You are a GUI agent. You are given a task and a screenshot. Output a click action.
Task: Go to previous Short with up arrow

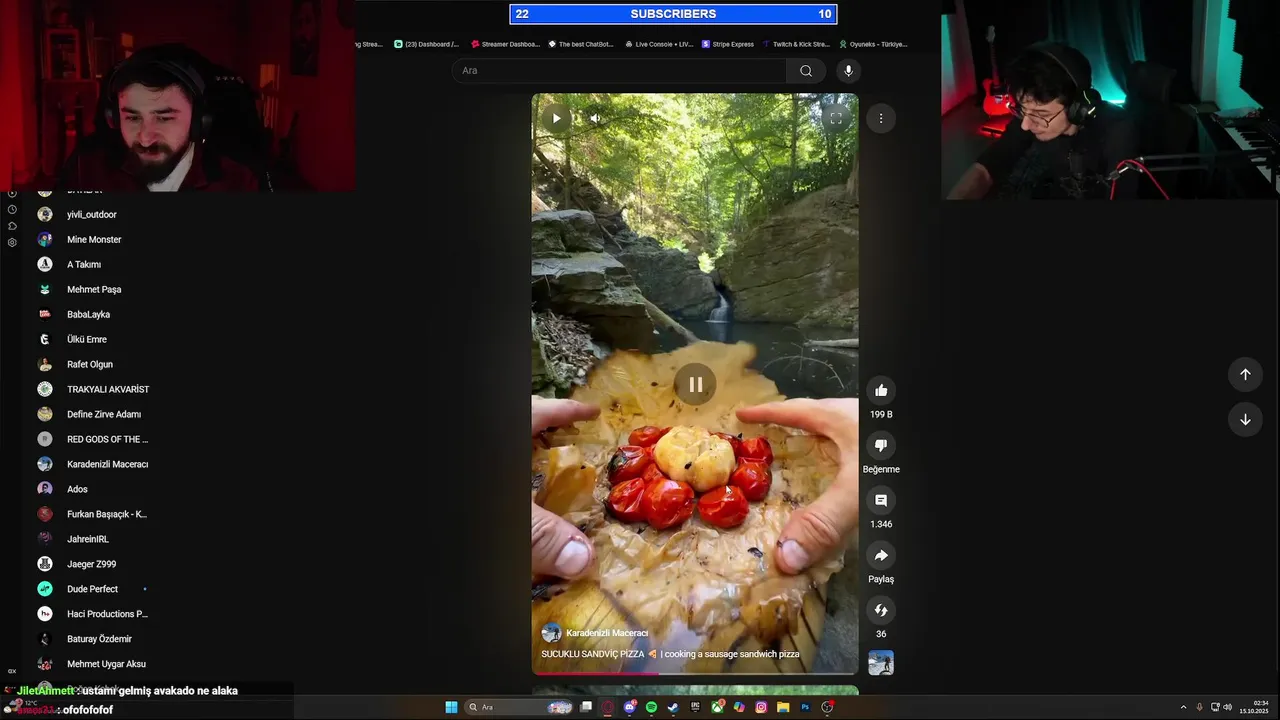click(1245, 374)
